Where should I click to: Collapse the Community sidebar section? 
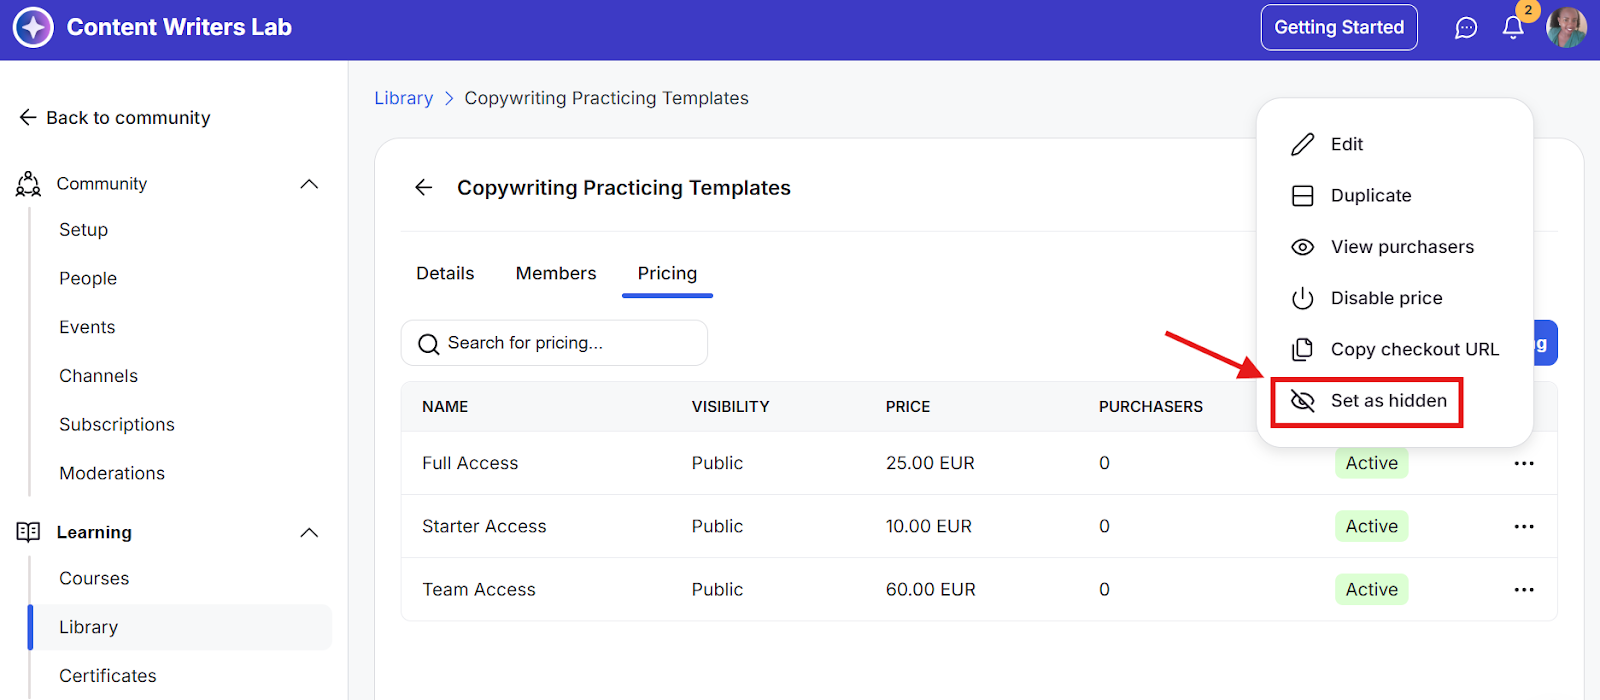309,184
